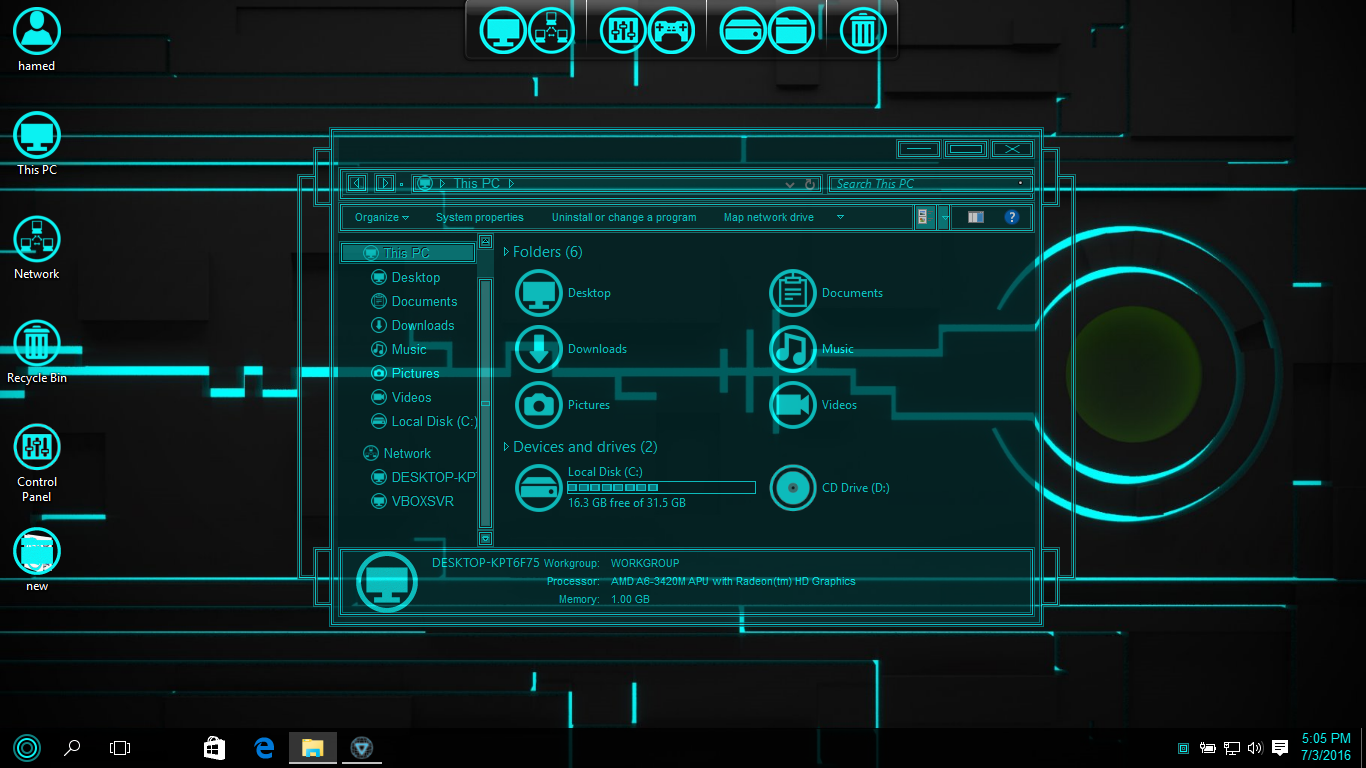The image size is (1366, 768).
Task: Click the Help question mark icon
Action: click(1011, 217)
